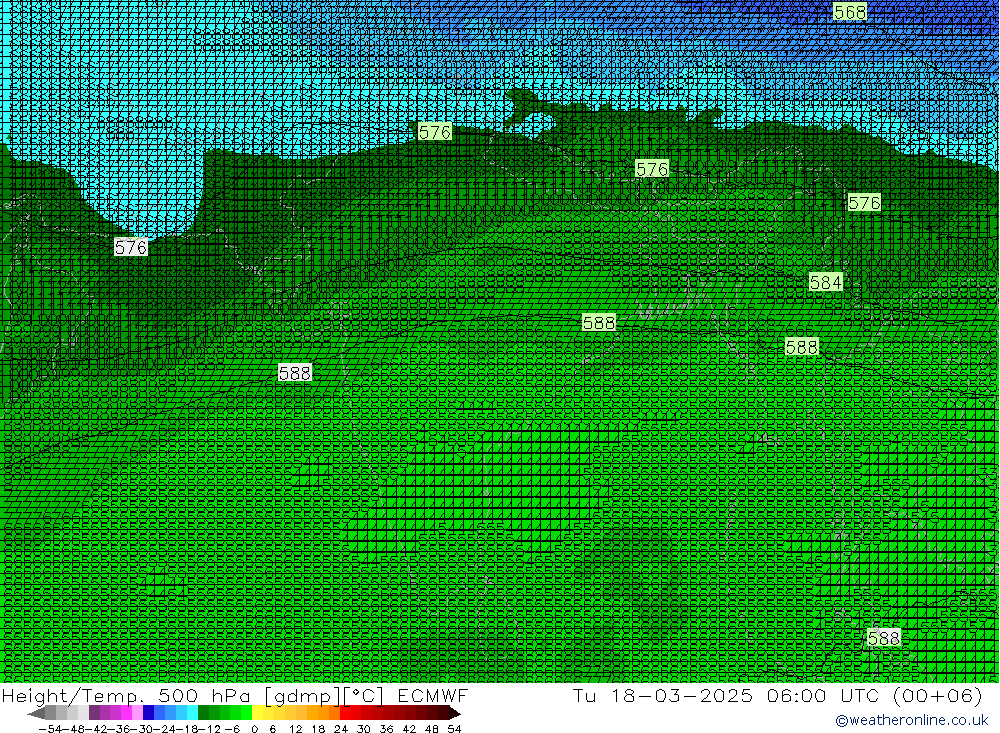Open the weatheronline.co.uk copyright link

point(912,720)
